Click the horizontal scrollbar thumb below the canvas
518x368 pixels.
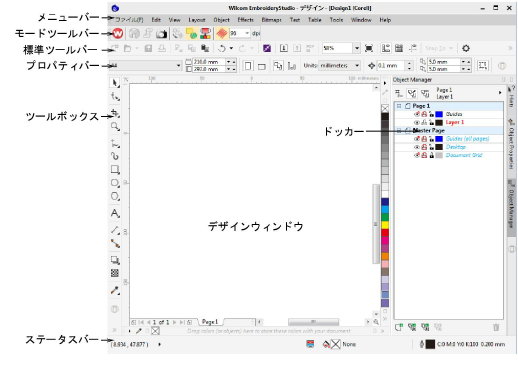tap(313, 322)
